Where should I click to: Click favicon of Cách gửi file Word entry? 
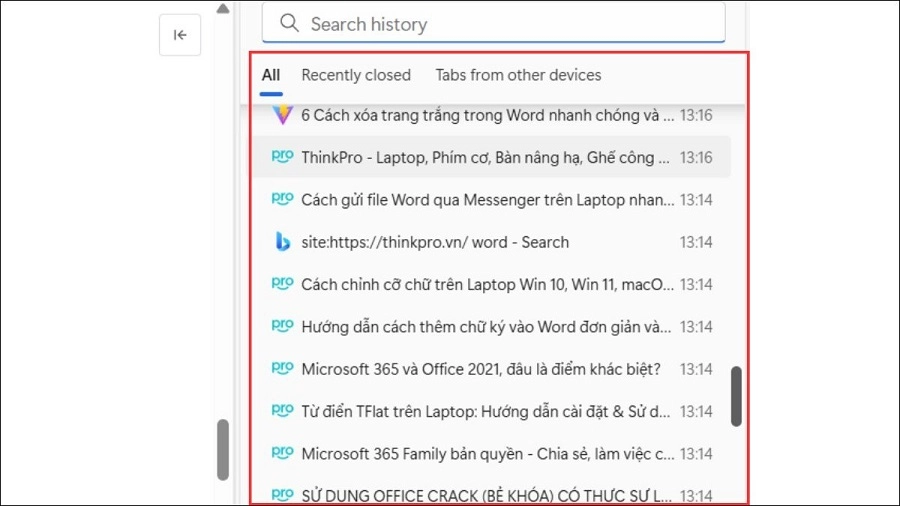(282, 199)
